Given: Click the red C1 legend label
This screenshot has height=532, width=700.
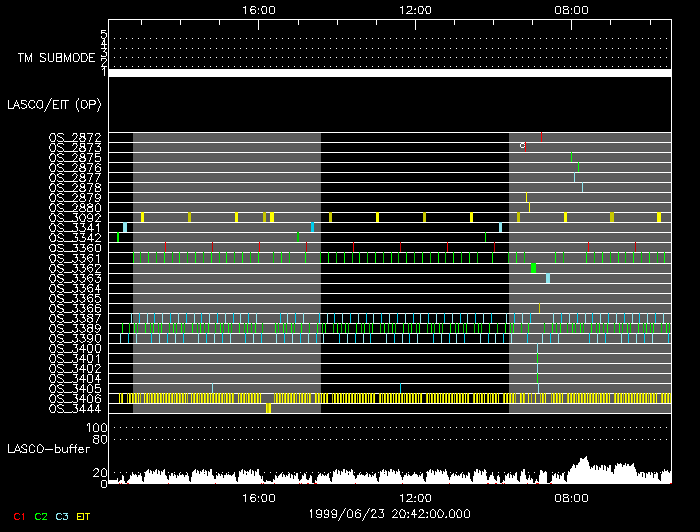Looking at the screenshot, I should point(15,516).
